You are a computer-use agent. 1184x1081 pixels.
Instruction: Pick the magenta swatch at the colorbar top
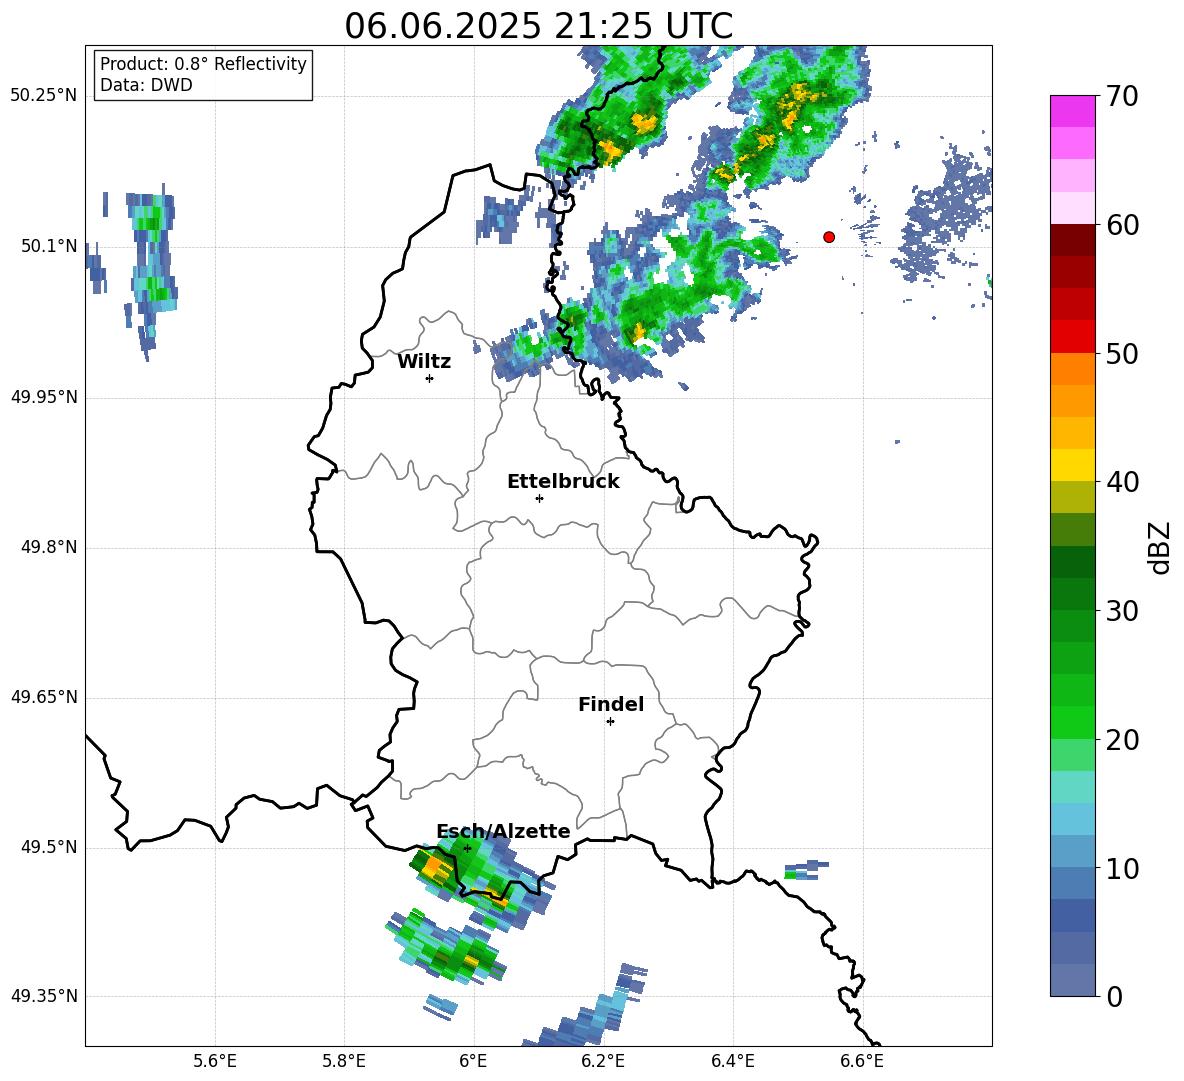(x=1072, y=112)
